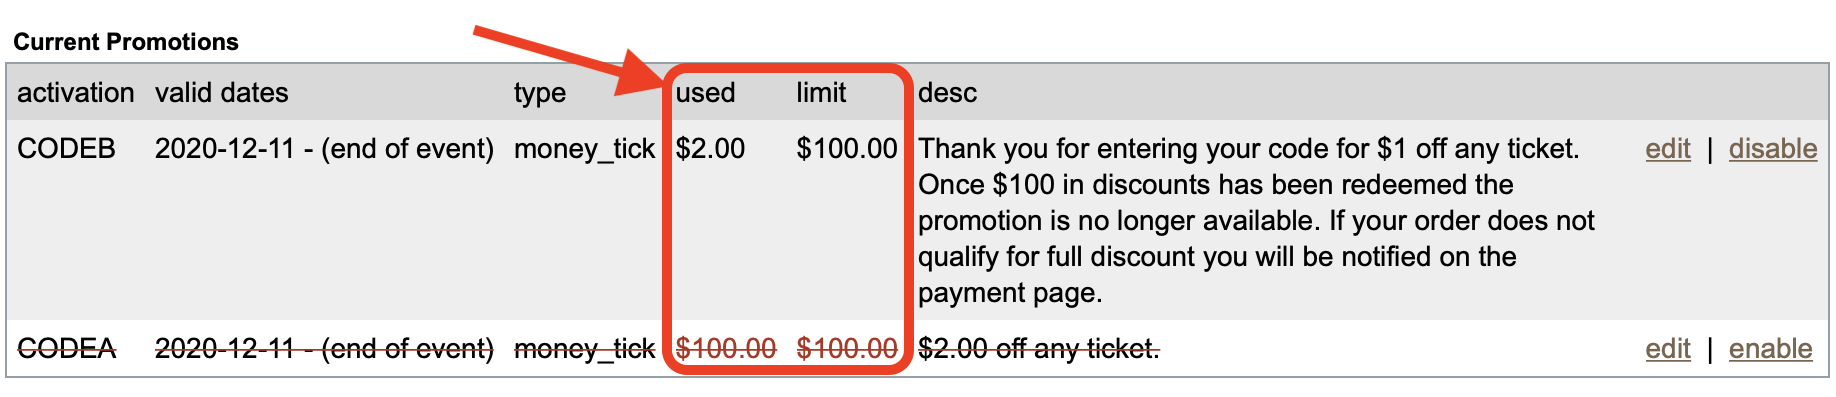Screen dimensions: 1836x397
Task: Click the red $100.00 used amount for CODEA
Action: (726, 349)
